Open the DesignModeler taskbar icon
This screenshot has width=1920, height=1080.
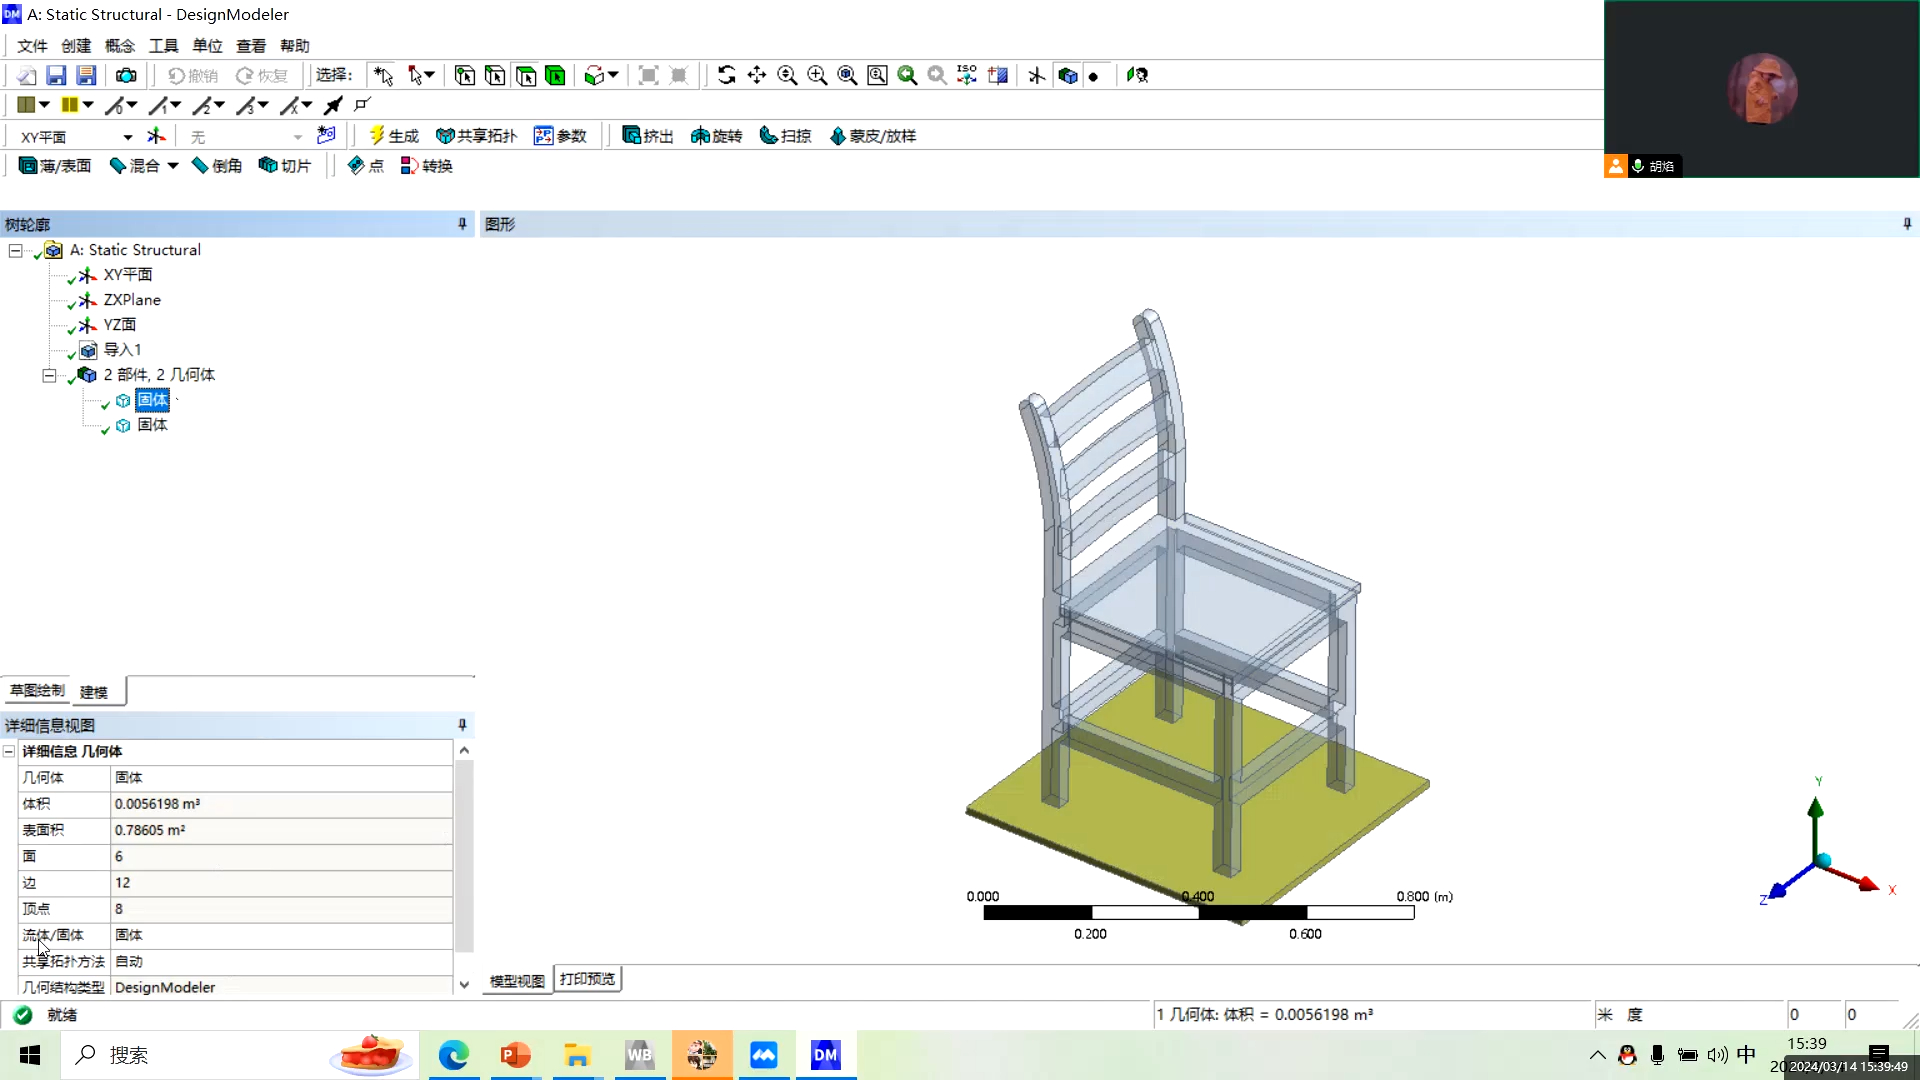pos(826,1055)
